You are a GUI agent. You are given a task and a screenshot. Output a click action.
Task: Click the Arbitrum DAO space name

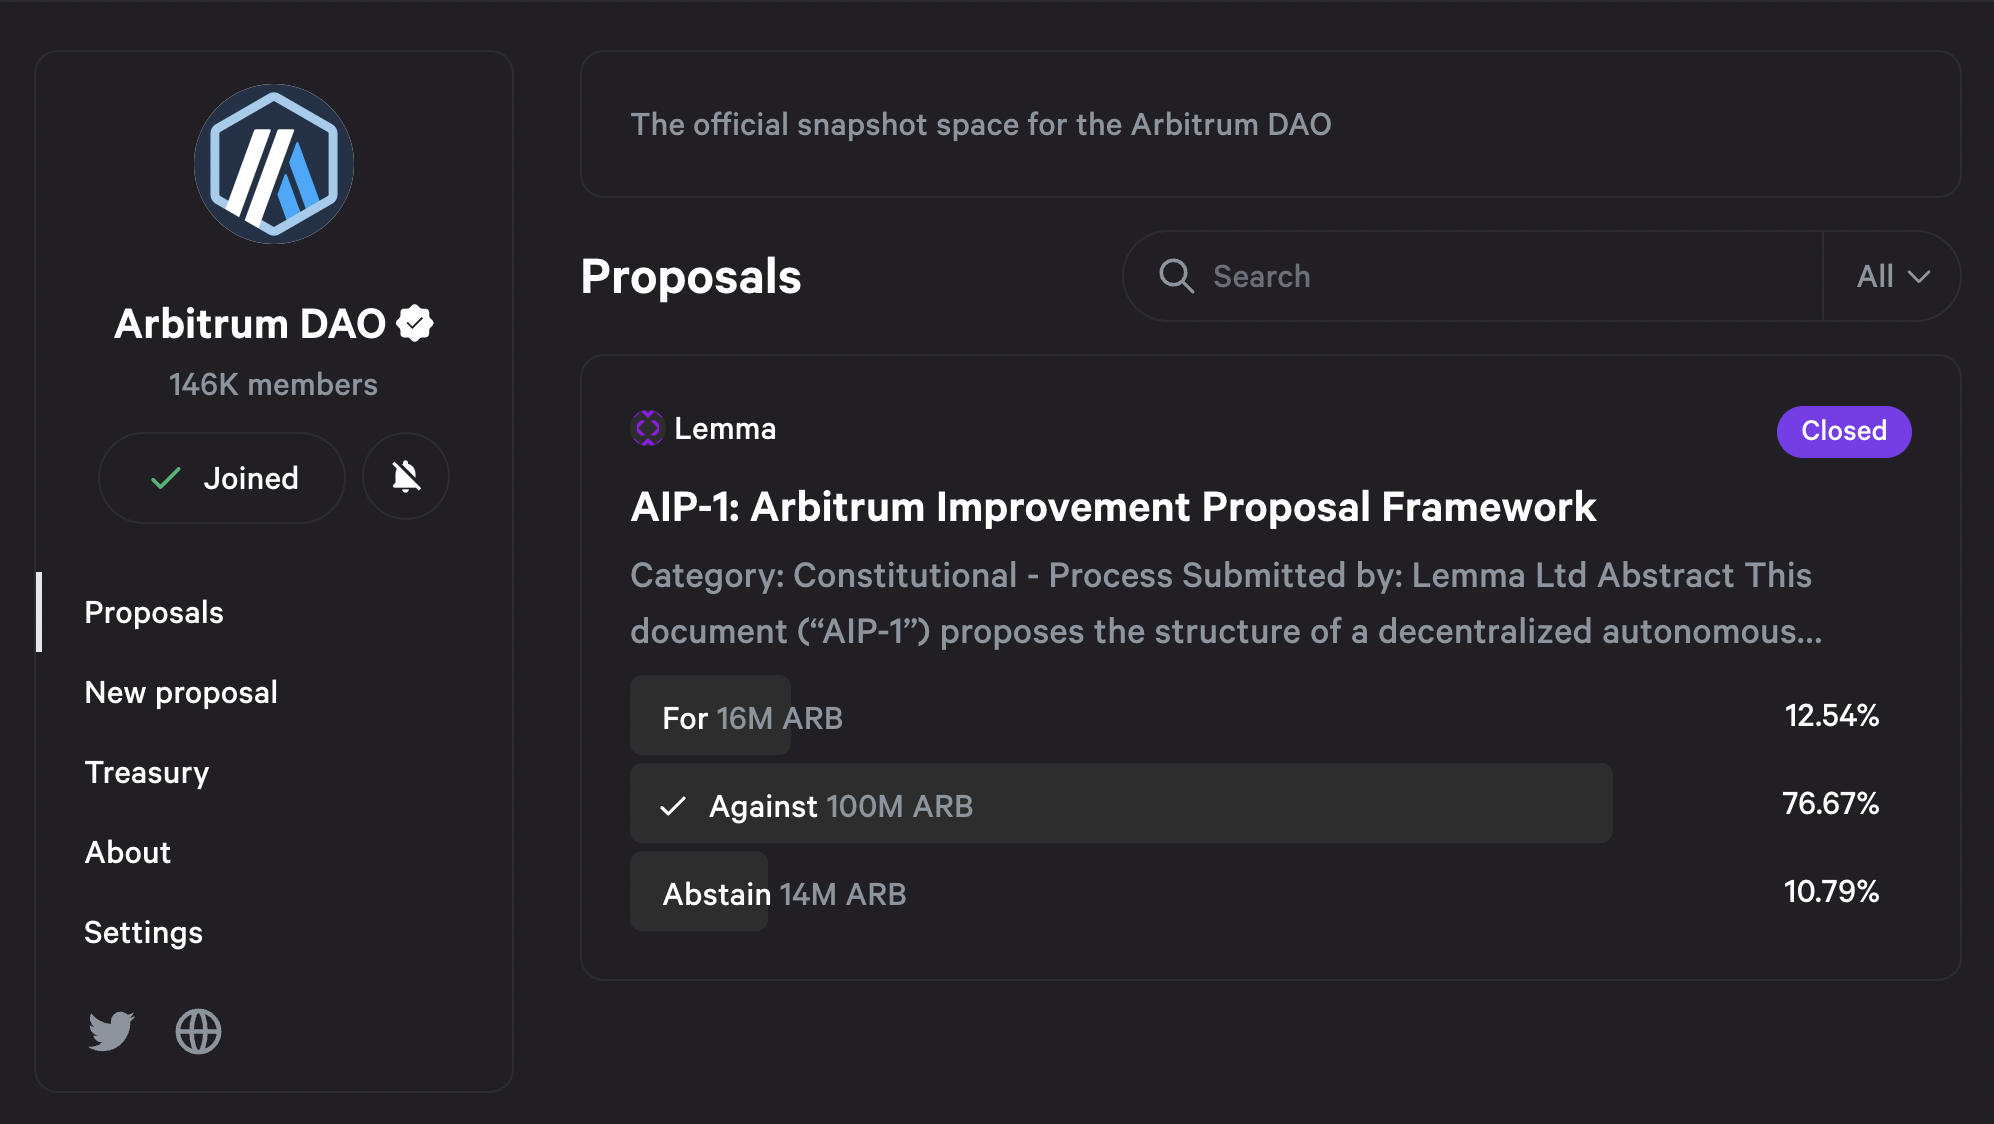pyautogui.click(x=249, y=323)
